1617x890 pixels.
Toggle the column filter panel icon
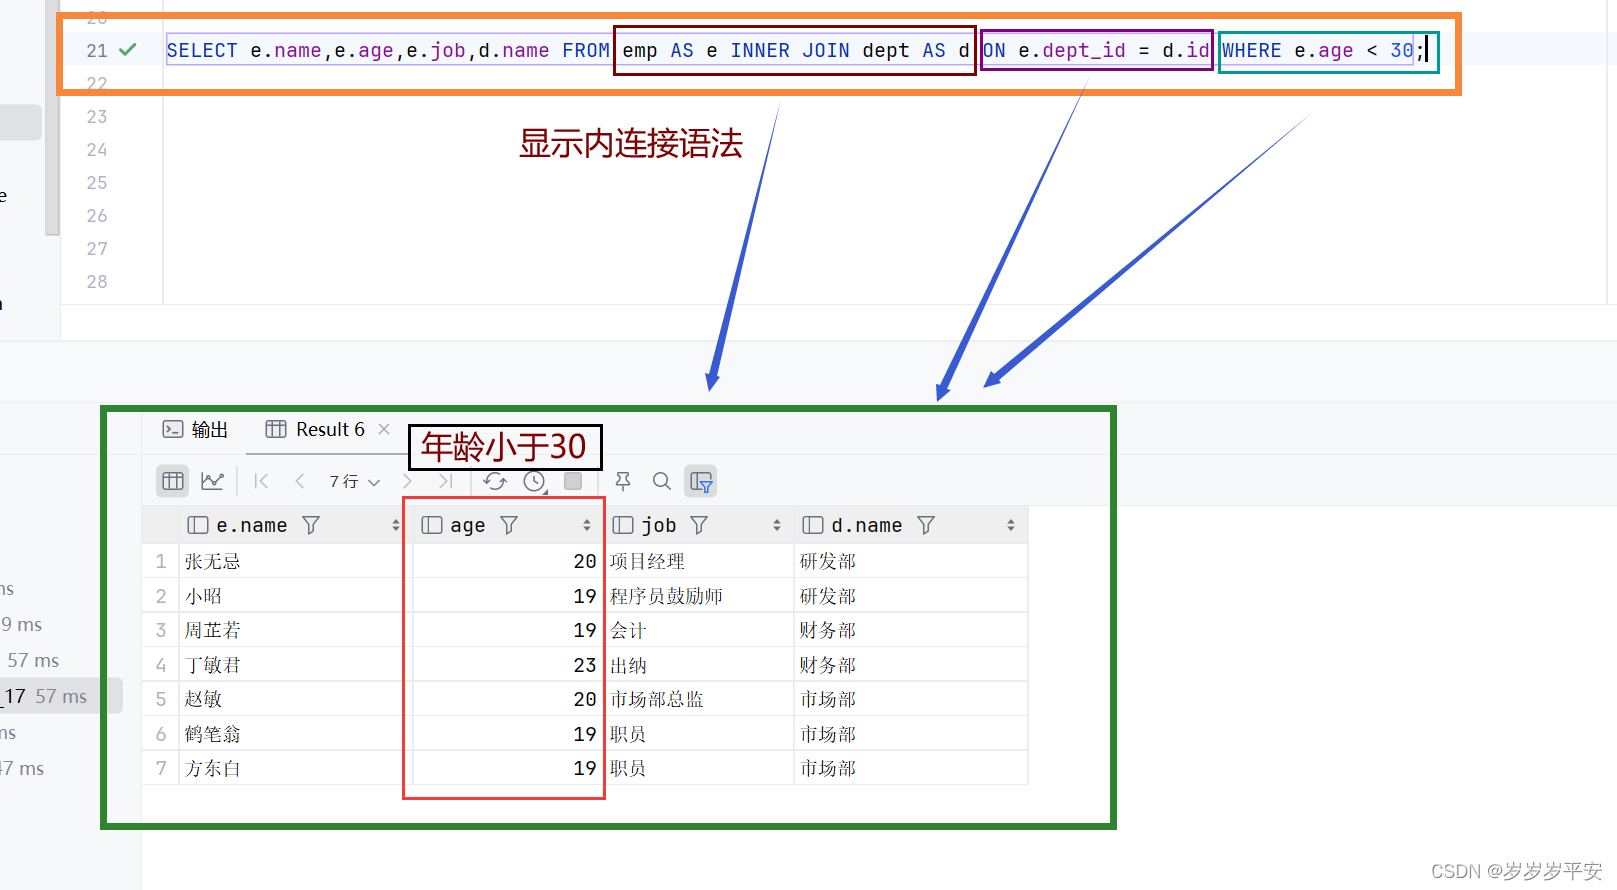[x=701, y=481]
